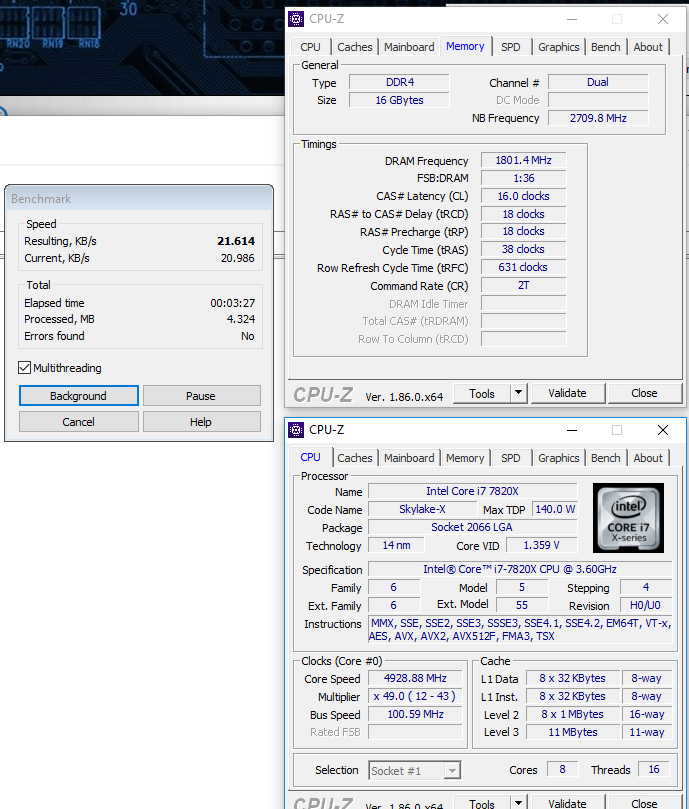Image resolution: width=689 pixels, height=809 pixels.
Task: Switch to CPU tab in upper CPU-Z window
Action: click(310, 47)
